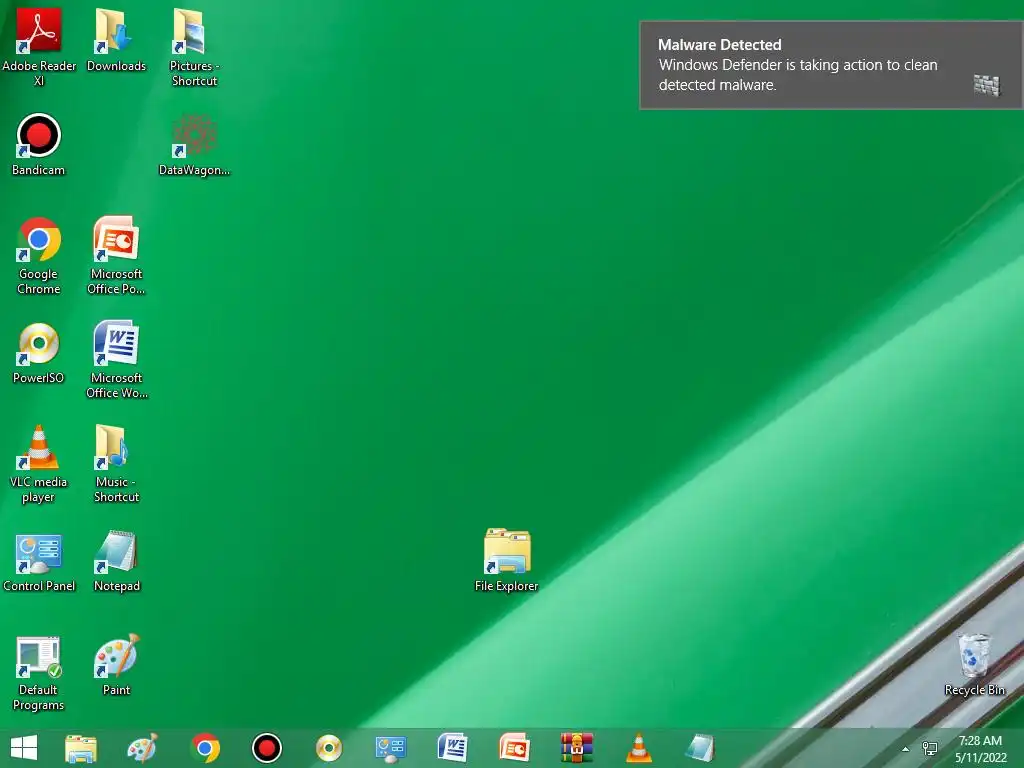1024x768 pixels.
Task: Click the Windows Defender icon in notification
Action: [x=987, y=85]
